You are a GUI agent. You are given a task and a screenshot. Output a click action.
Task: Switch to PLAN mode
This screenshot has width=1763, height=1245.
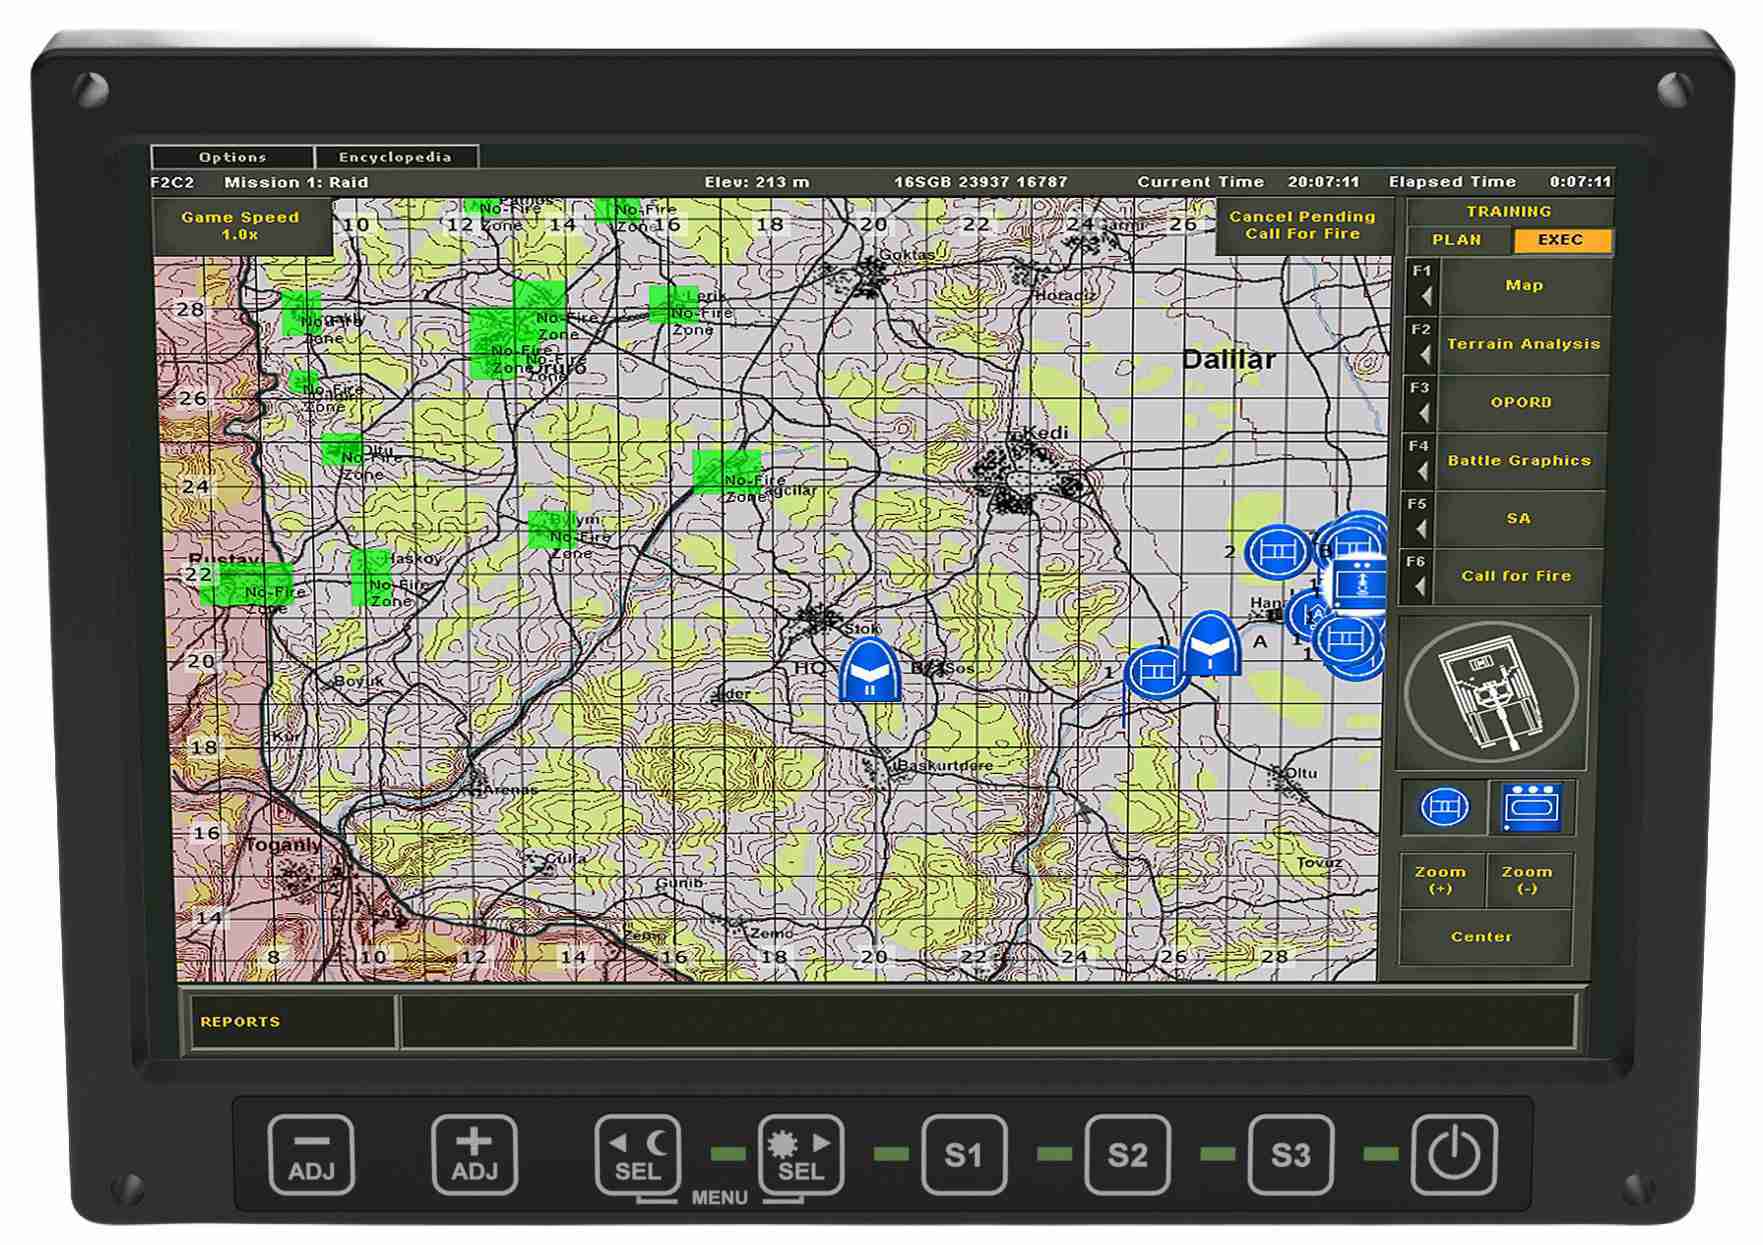point(1457,240)
